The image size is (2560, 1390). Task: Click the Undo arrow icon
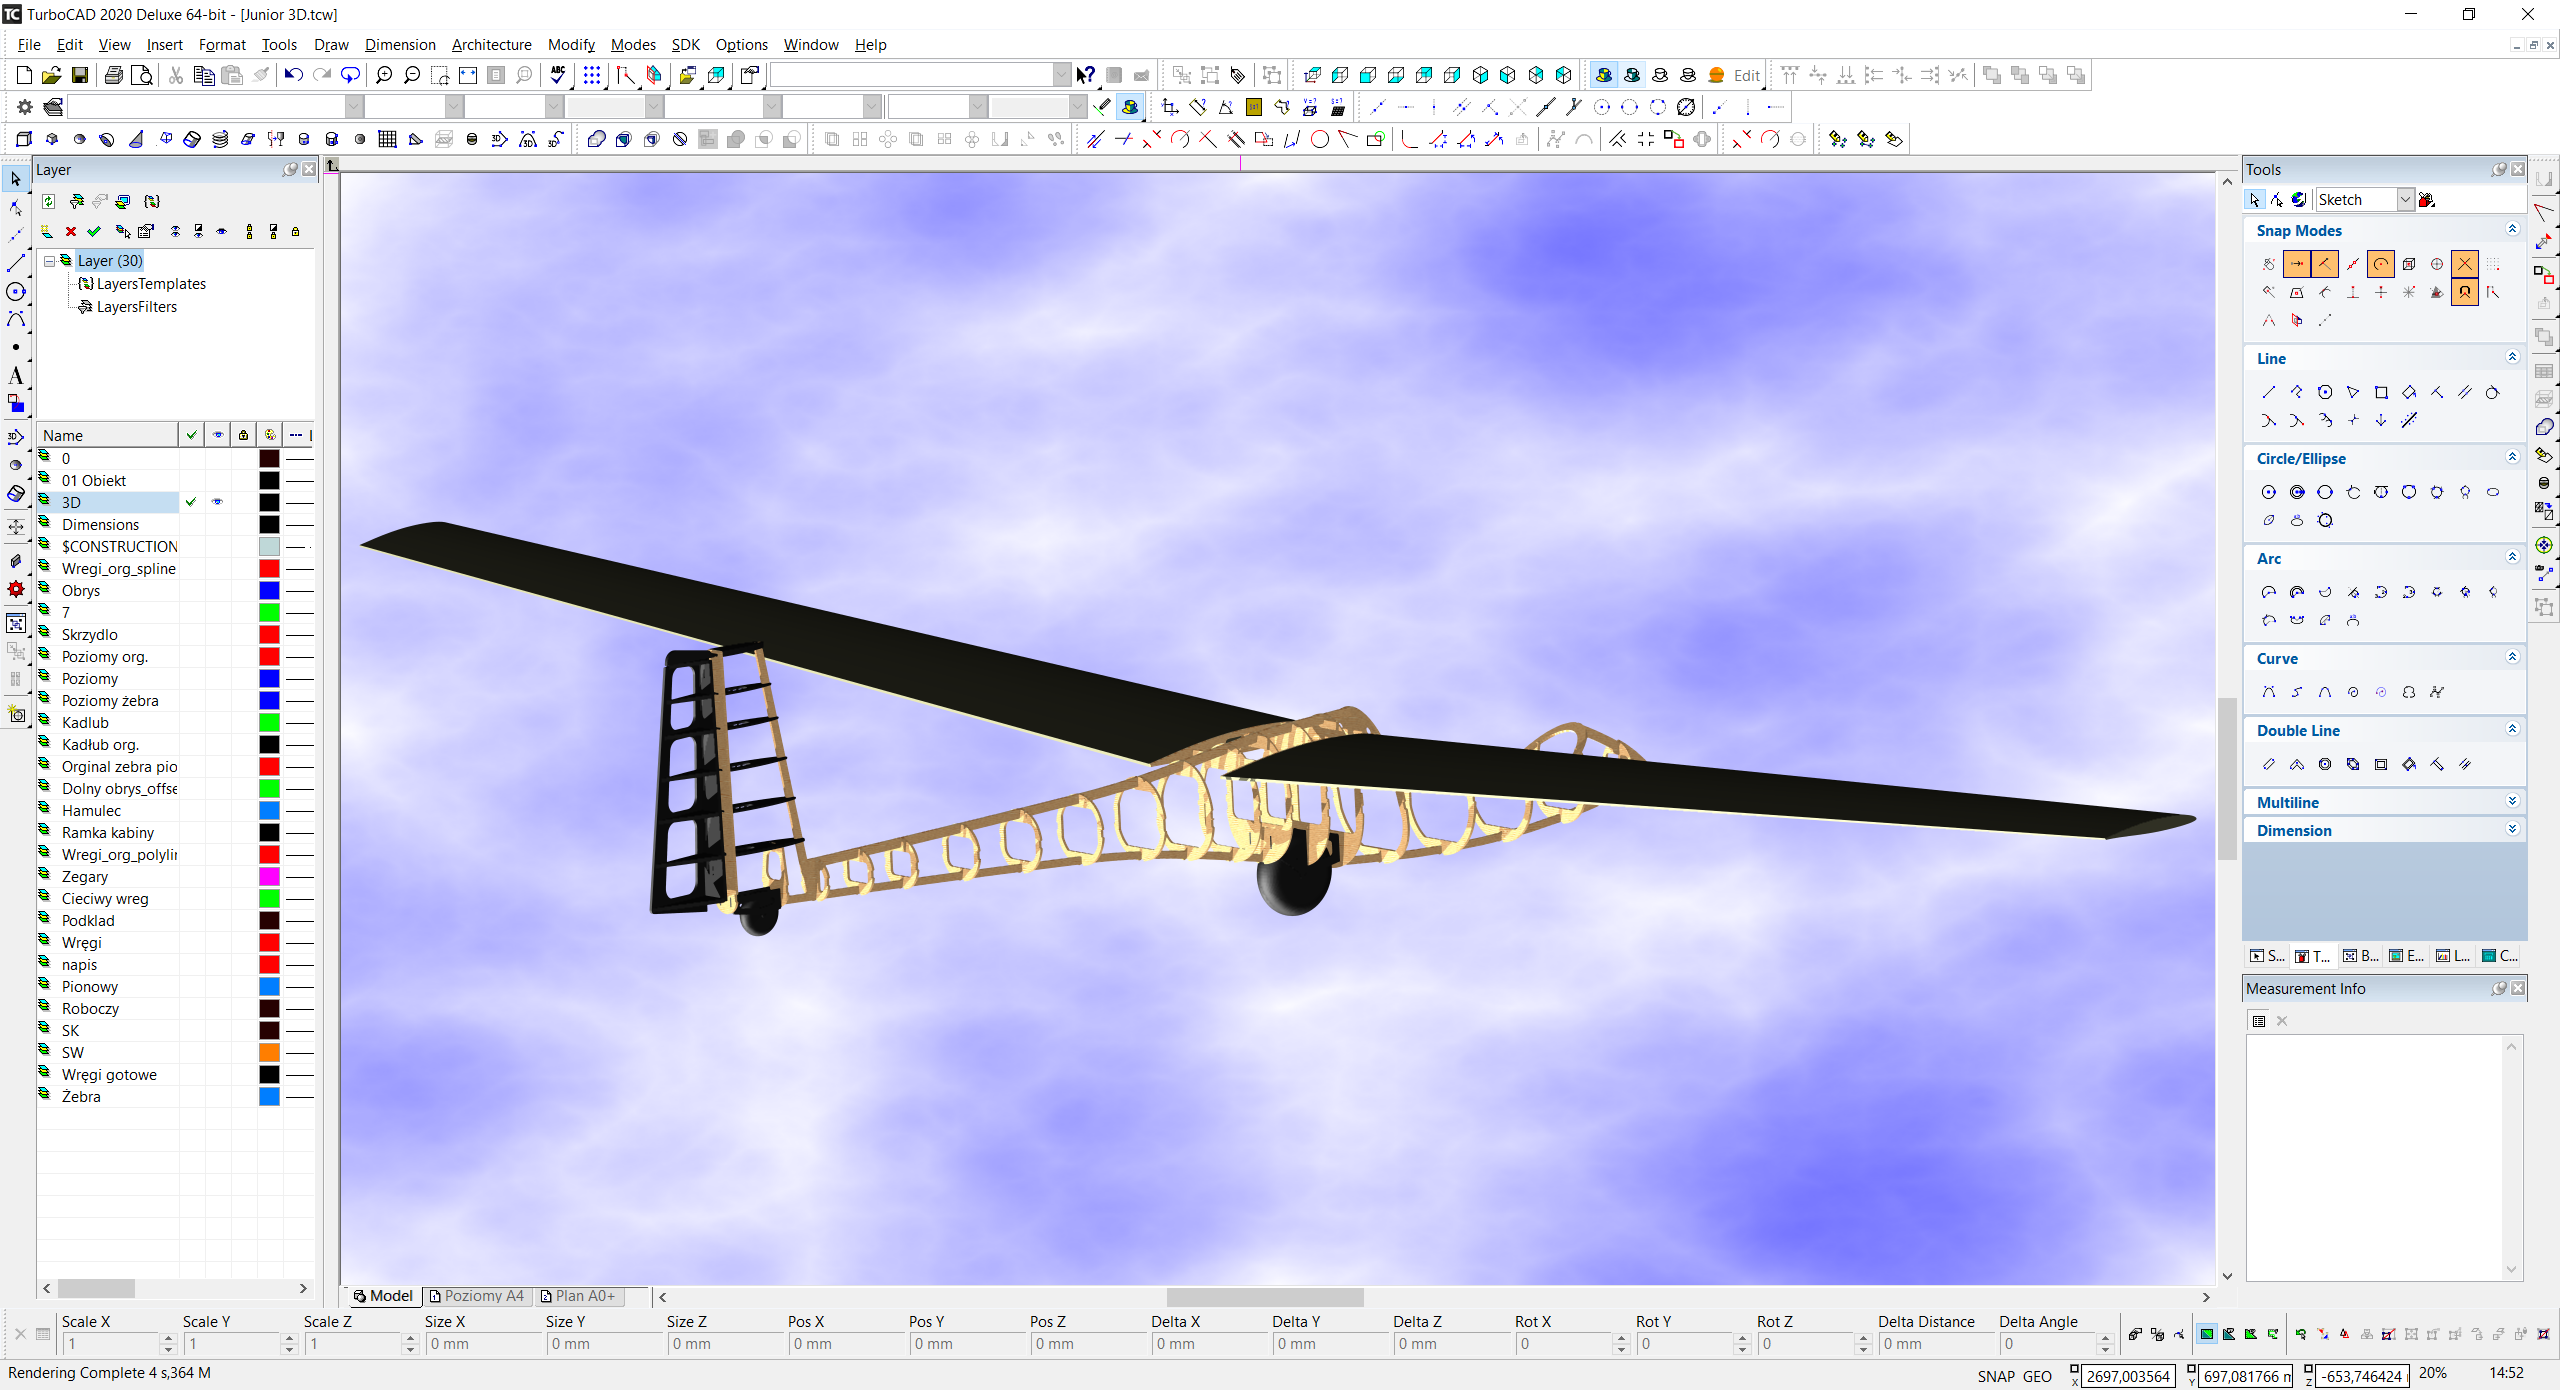click(x=293, y=75)
